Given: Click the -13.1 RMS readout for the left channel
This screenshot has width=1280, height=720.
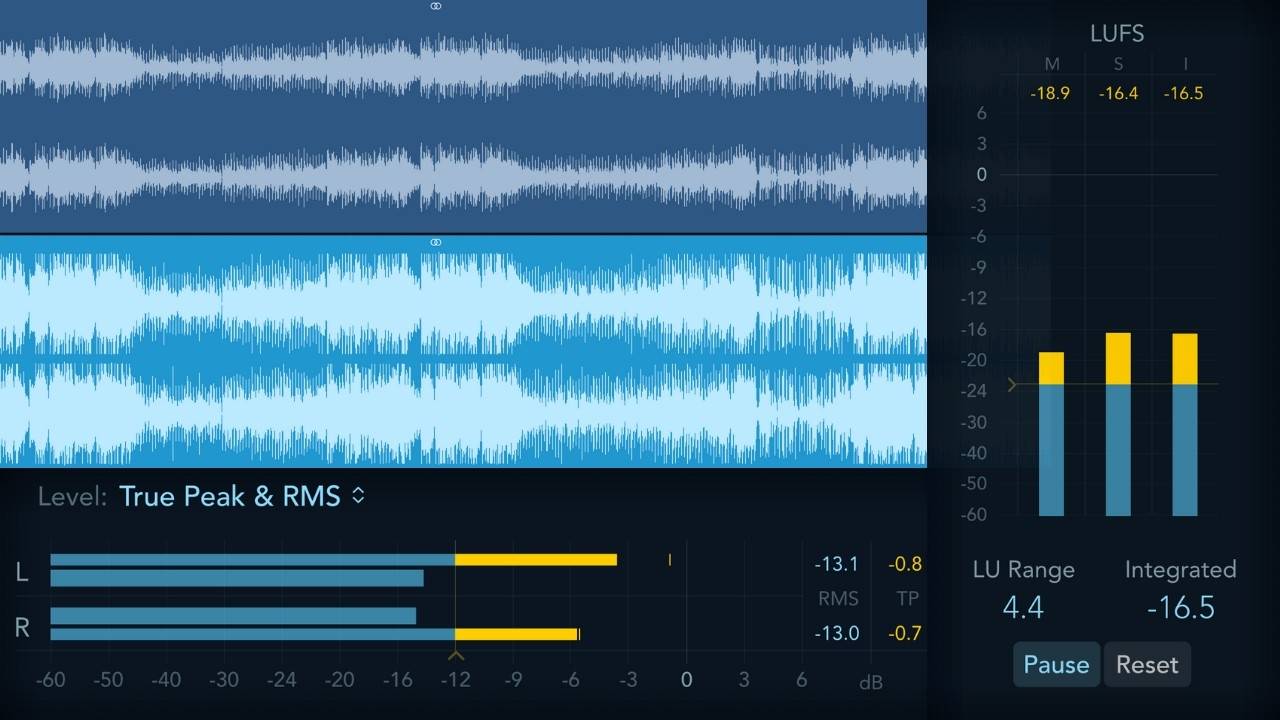Looking at the screenshot, I should pyautogui.click(x=838, y=564).
